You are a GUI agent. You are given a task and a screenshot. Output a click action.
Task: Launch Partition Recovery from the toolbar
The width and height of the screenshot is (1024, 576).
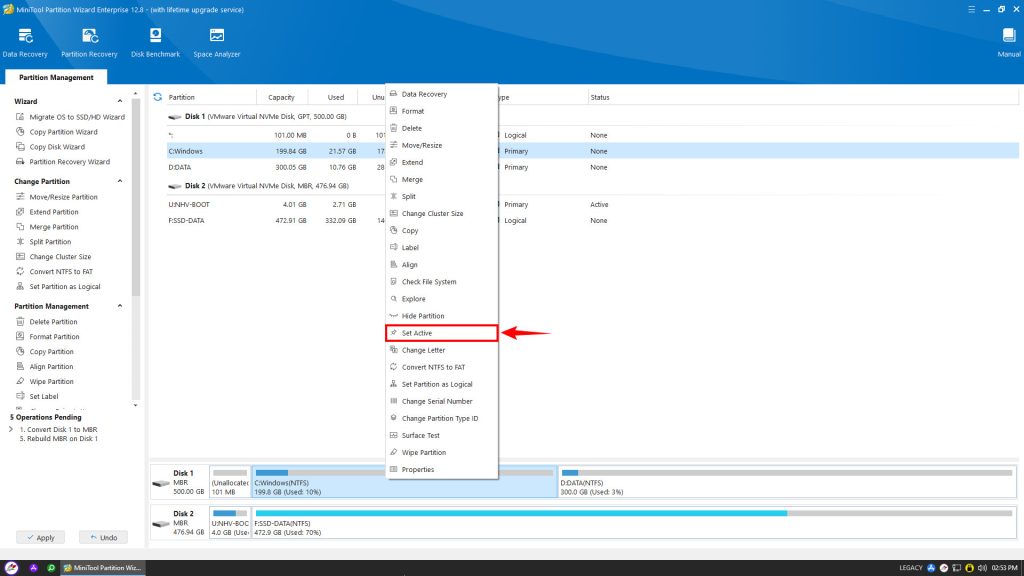[89, 43]
